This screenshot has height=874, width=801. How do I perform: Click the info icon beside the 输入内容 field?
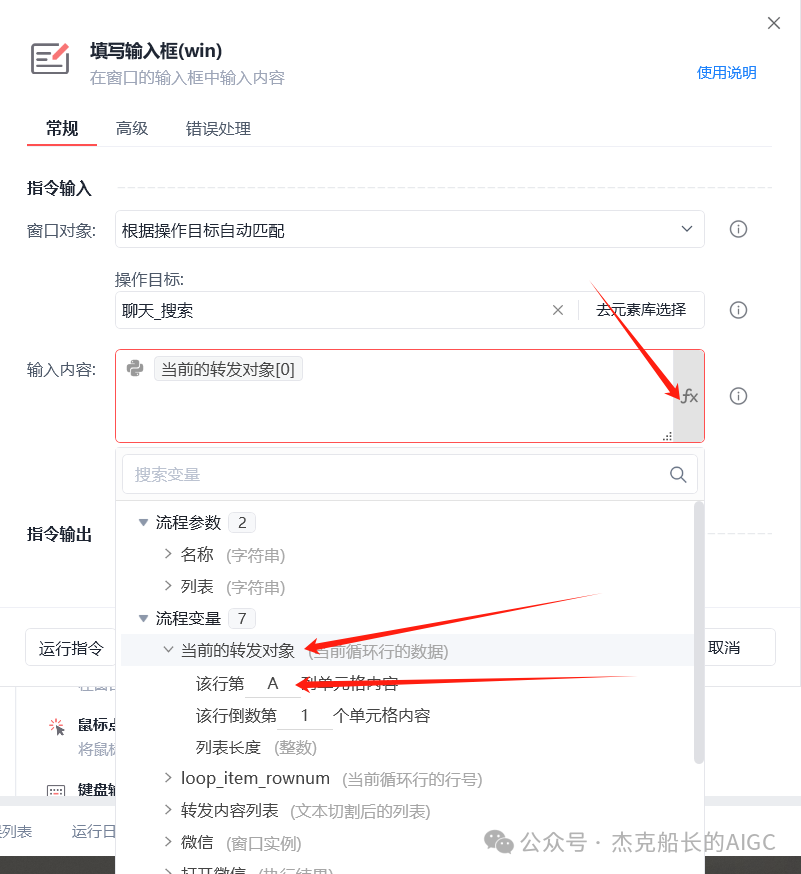click(x=738, y=396)
